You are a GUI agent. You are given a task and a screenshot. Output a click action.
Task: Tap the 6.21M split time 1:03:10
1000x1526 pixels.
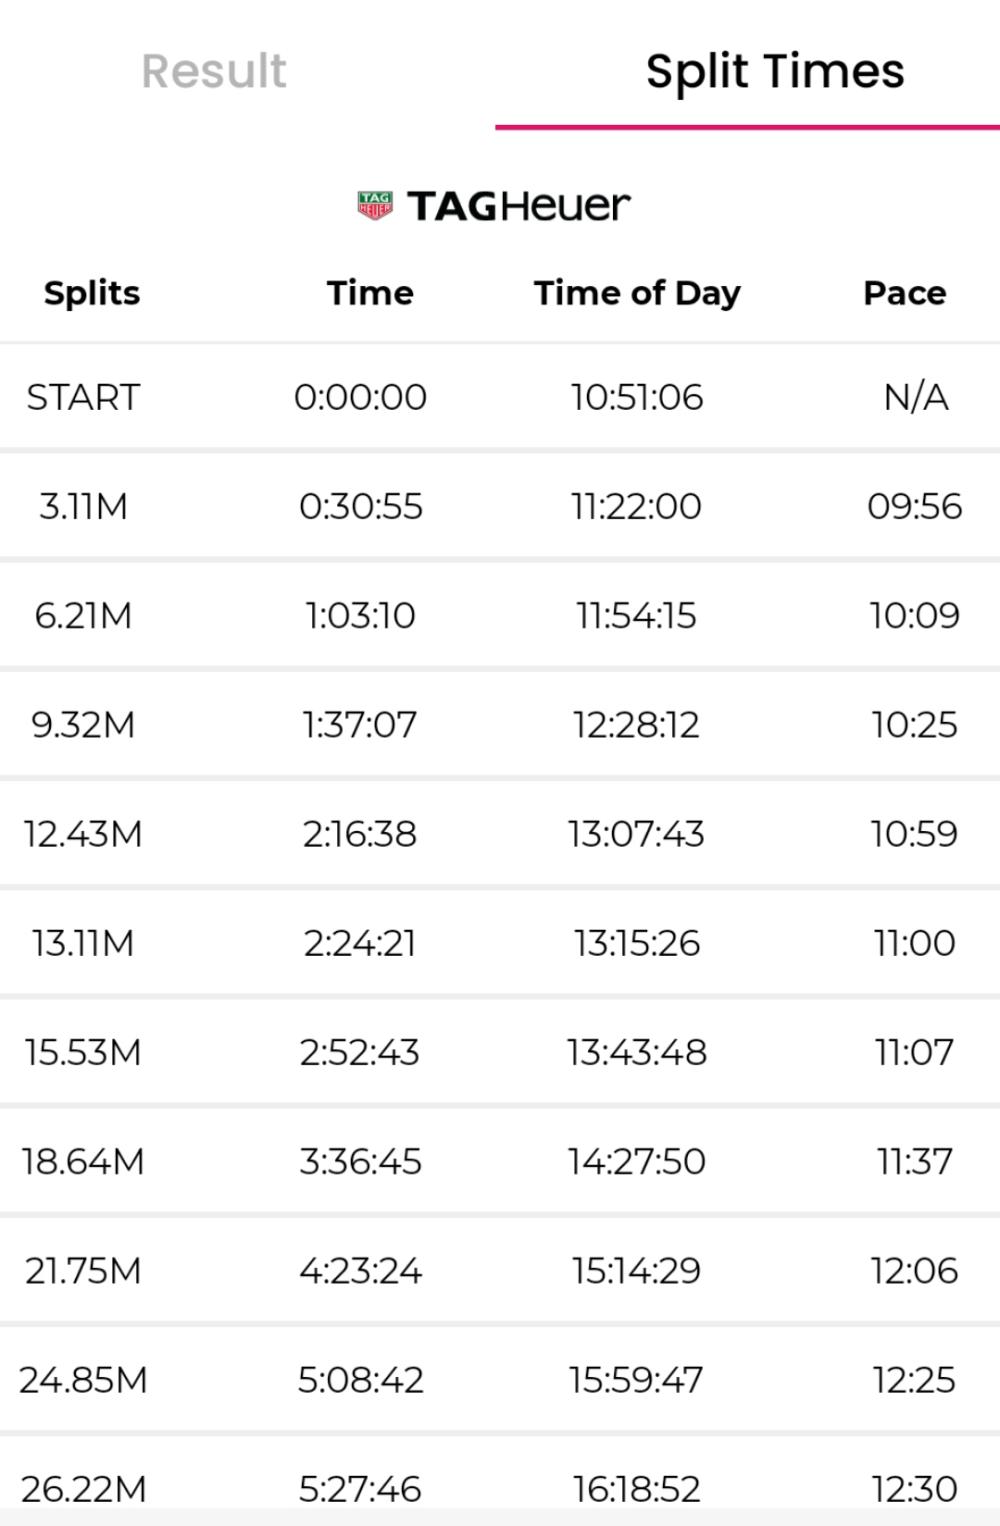pos(360,615)
